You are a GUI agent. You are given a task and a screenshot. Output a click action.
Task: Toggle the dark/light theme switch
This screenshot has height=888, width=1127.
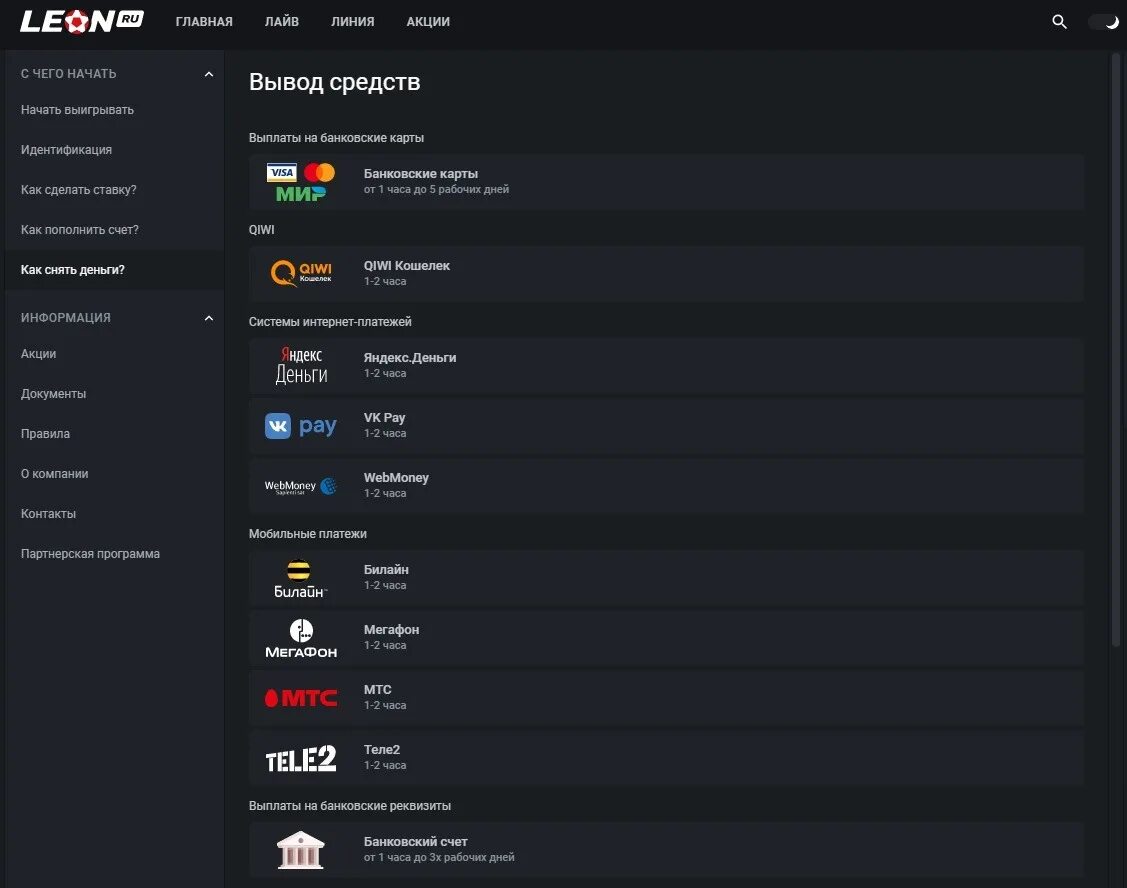pyautogui.click(x=1103, y=22)
